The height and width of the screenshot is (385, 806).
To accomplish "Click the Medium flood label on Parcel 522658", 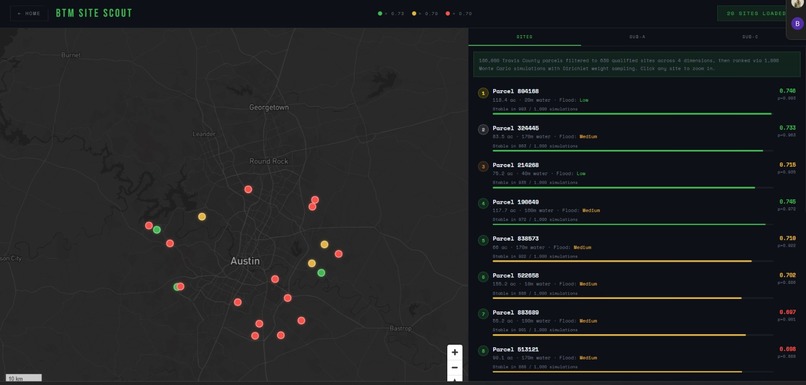I will click(x=588, y=284).
